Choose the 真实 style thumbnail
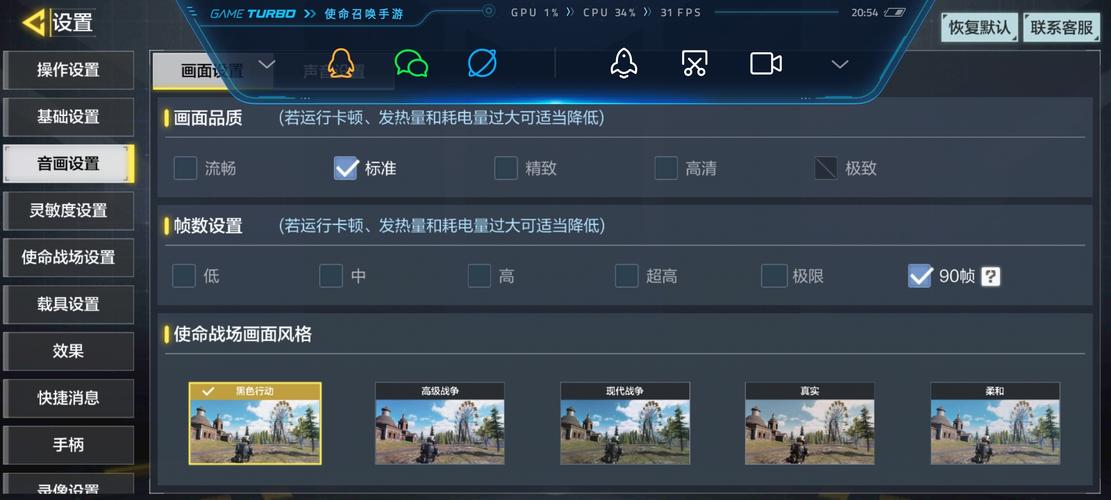The image size is (1111, 500). coord(810,424)
